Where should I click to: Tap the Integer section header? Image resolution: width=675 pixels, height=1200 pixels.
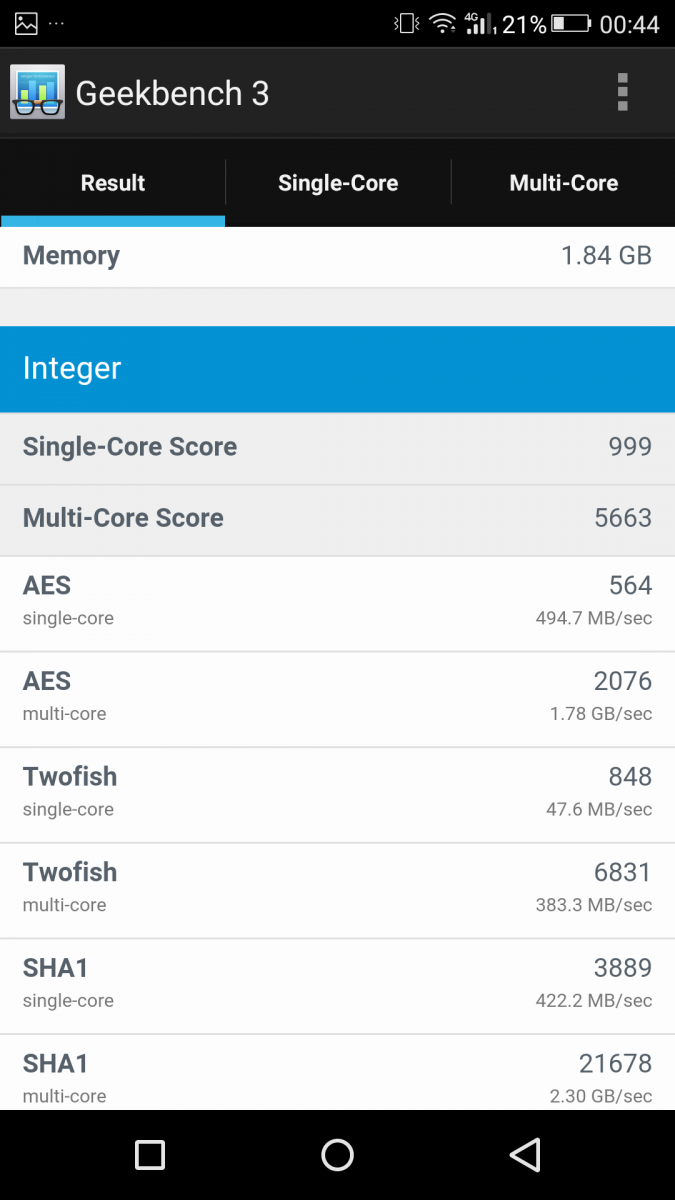coord(337,369)
